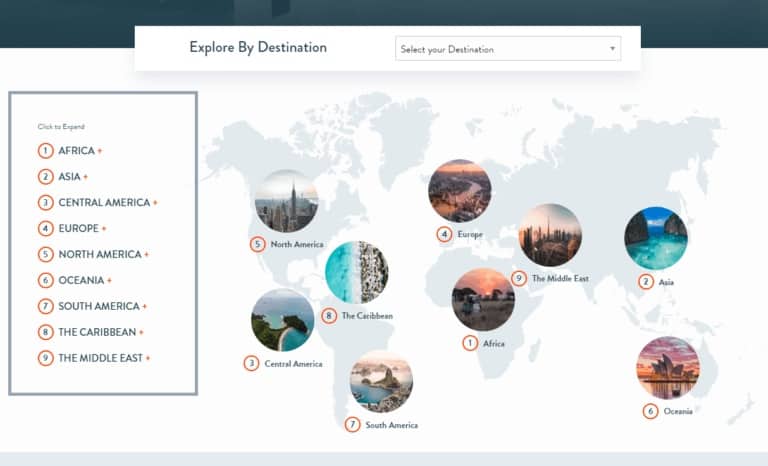Open the Caribbean beach aerial photo
This screenshot has width=768, height=466.
pos(356,272)
